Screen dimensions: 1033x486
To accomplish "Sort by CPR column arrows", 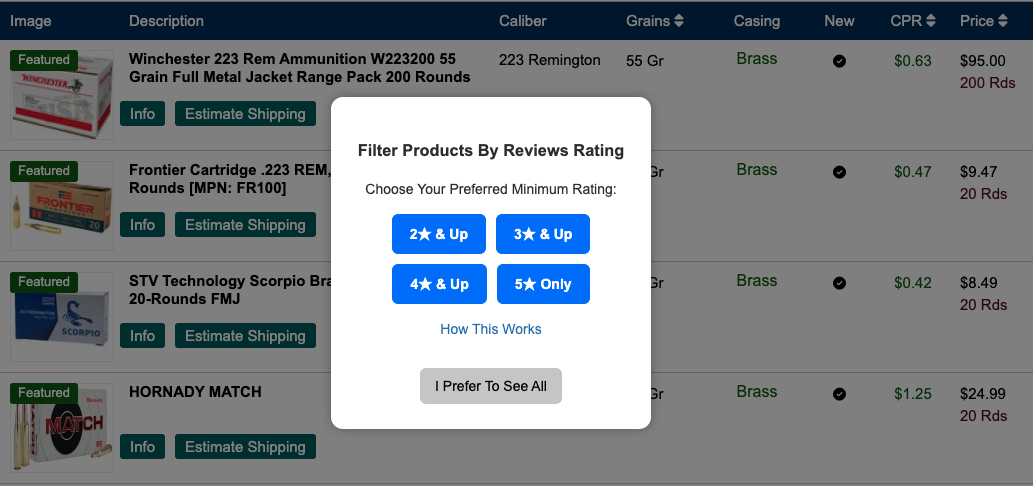I will point(931,21).
